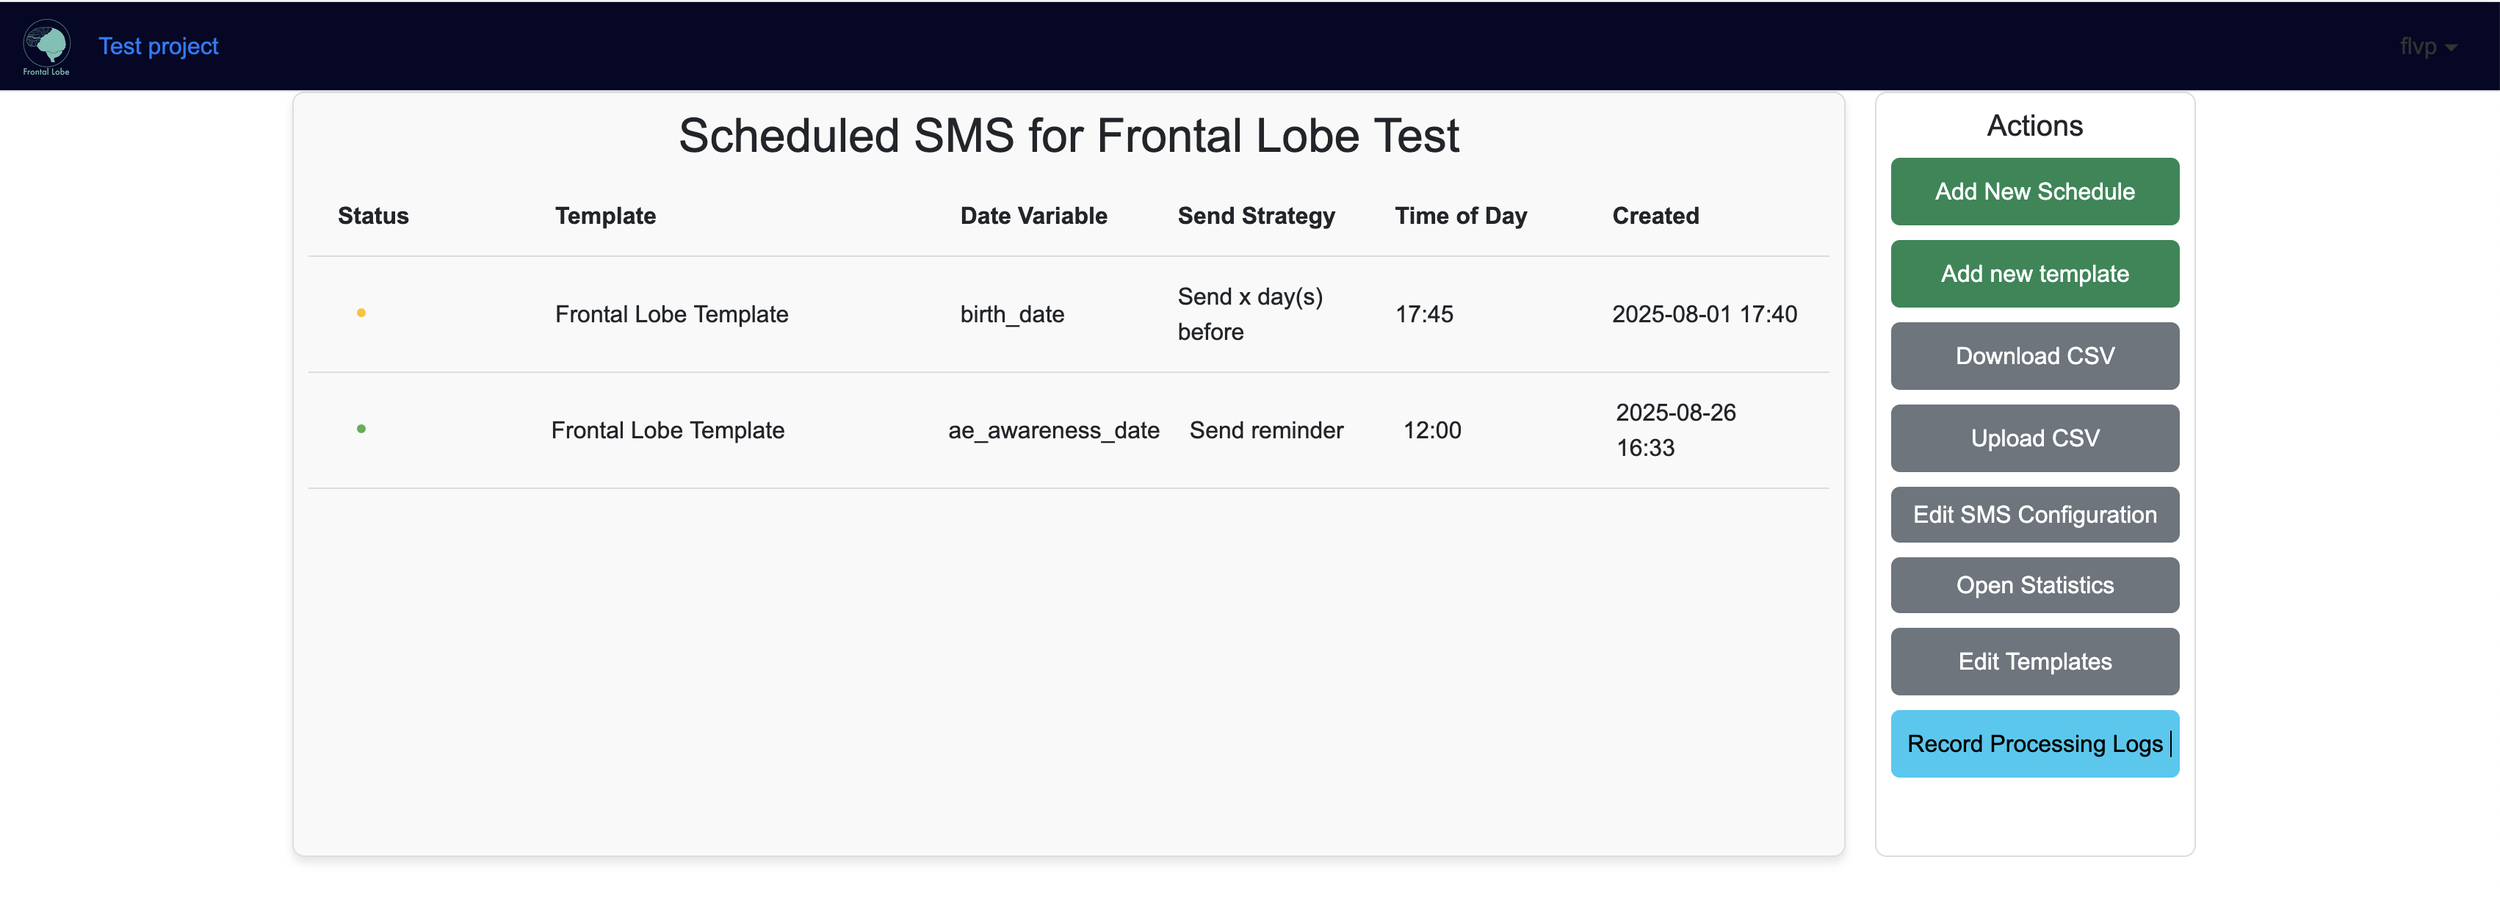Image resolution: width=2500 pixels, height=906 pixels.
Task: Click the yellow status dot
Action: click(x=361, y=313)
